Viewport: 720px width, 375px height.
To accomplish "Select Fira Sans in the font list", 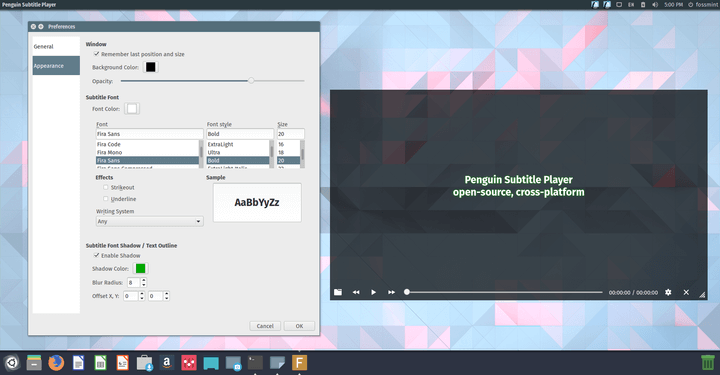I will (147, 160).
